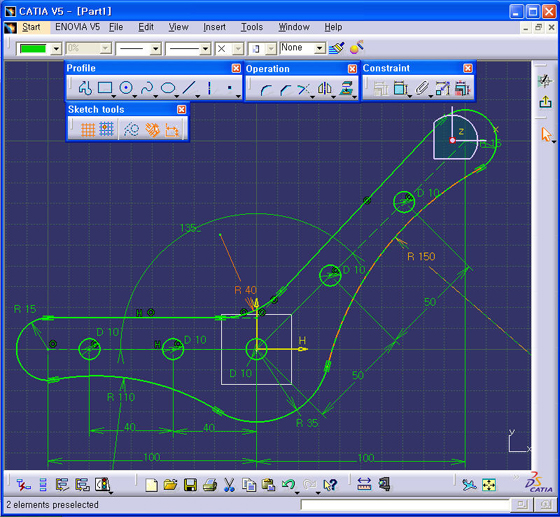This screenshot has width=560, height=517.
Task: Activate the Corner tool in Operation toolbar
Action: [266, 89]
